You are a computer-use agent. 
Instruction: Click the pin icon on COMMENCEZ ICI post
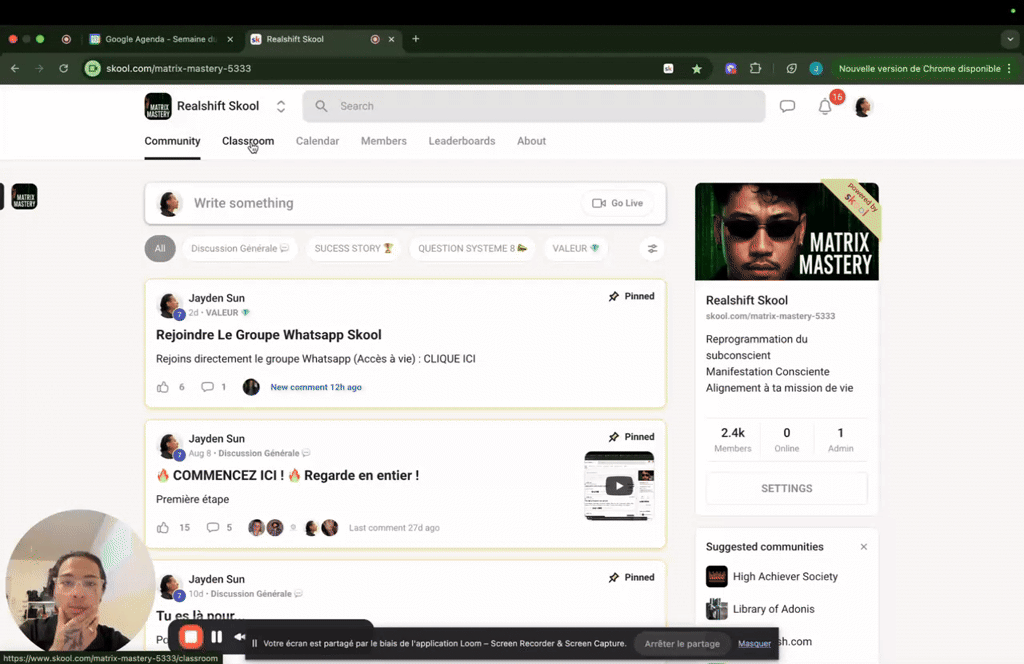(x=613, y=437)
